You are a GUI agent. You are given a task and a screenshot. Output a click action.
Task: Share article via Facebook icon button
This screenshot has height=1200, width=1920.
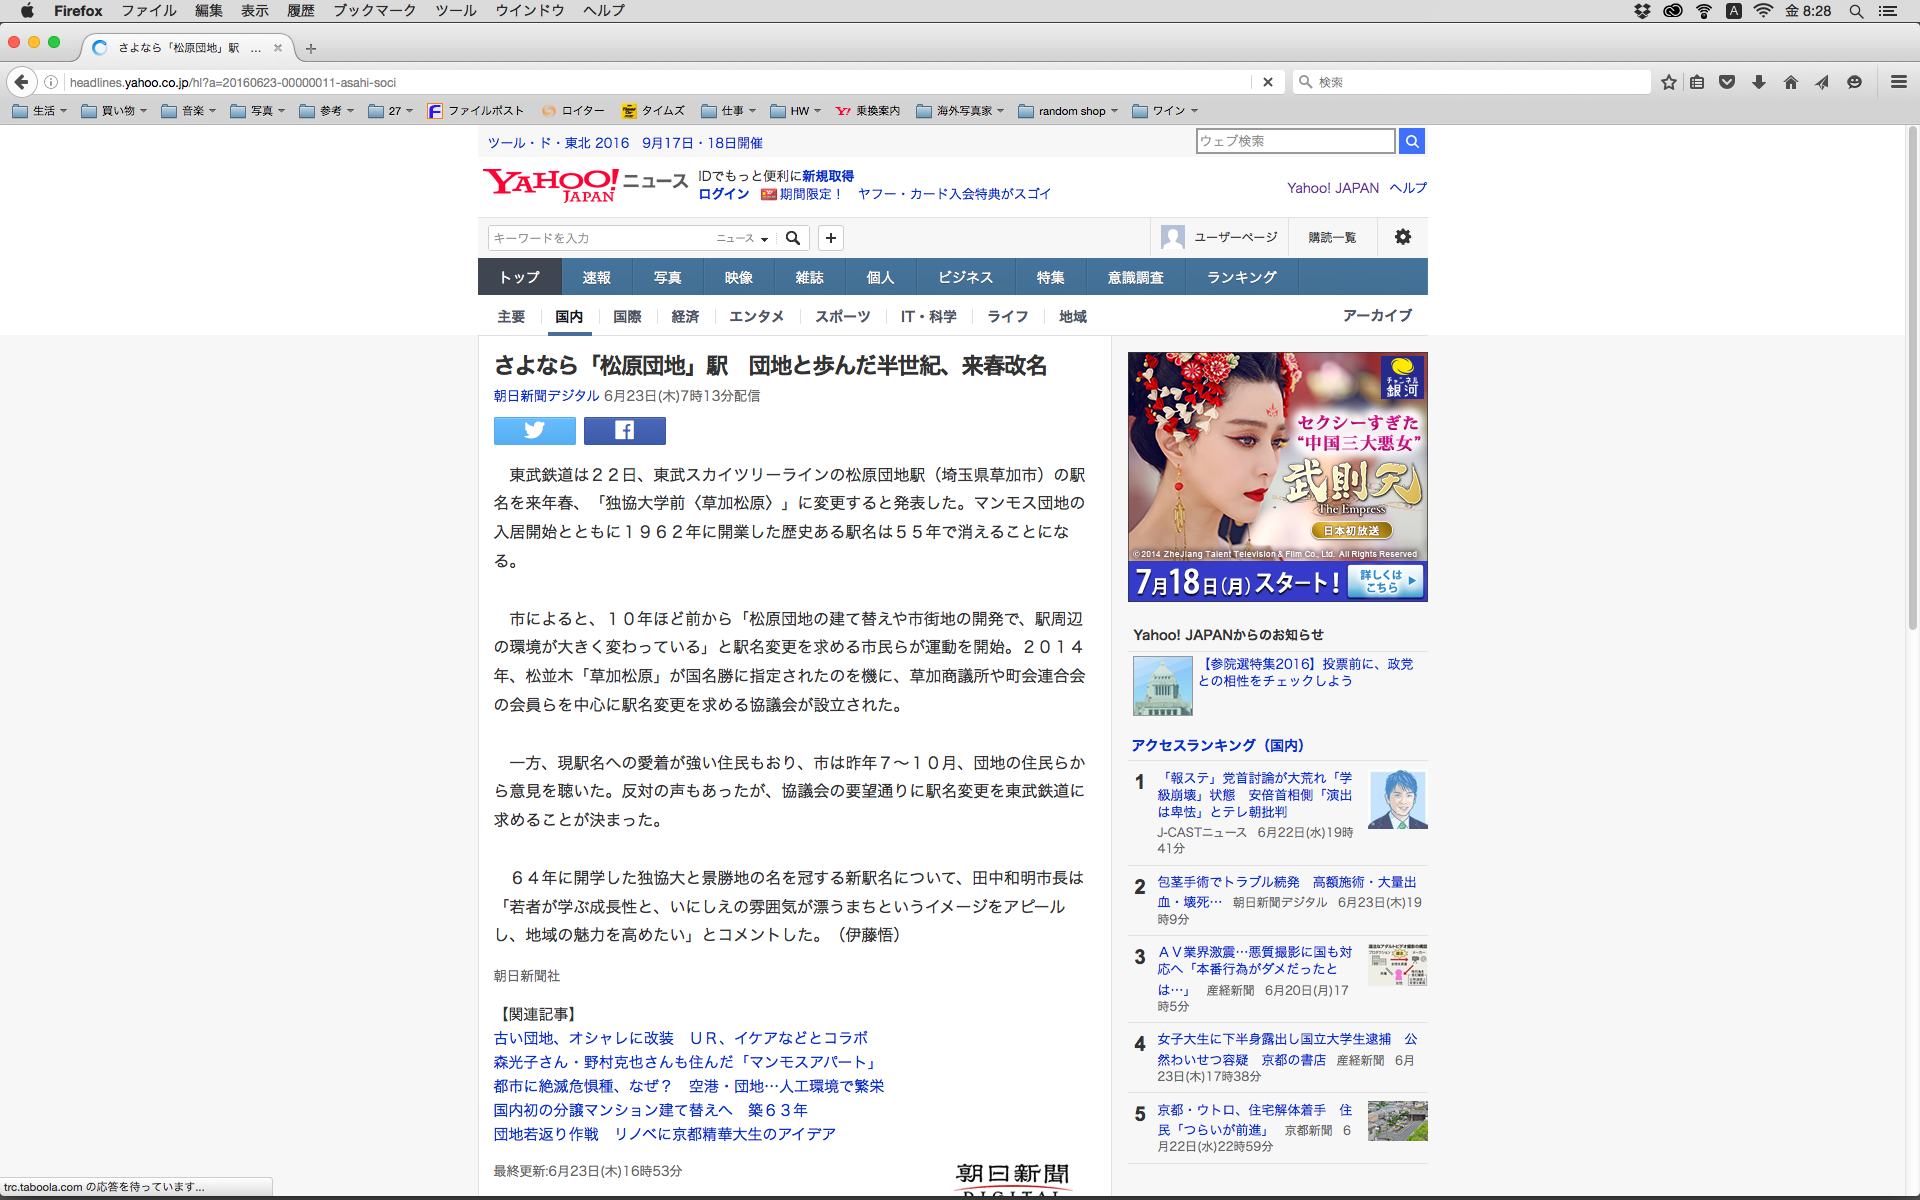coord(624,431)
